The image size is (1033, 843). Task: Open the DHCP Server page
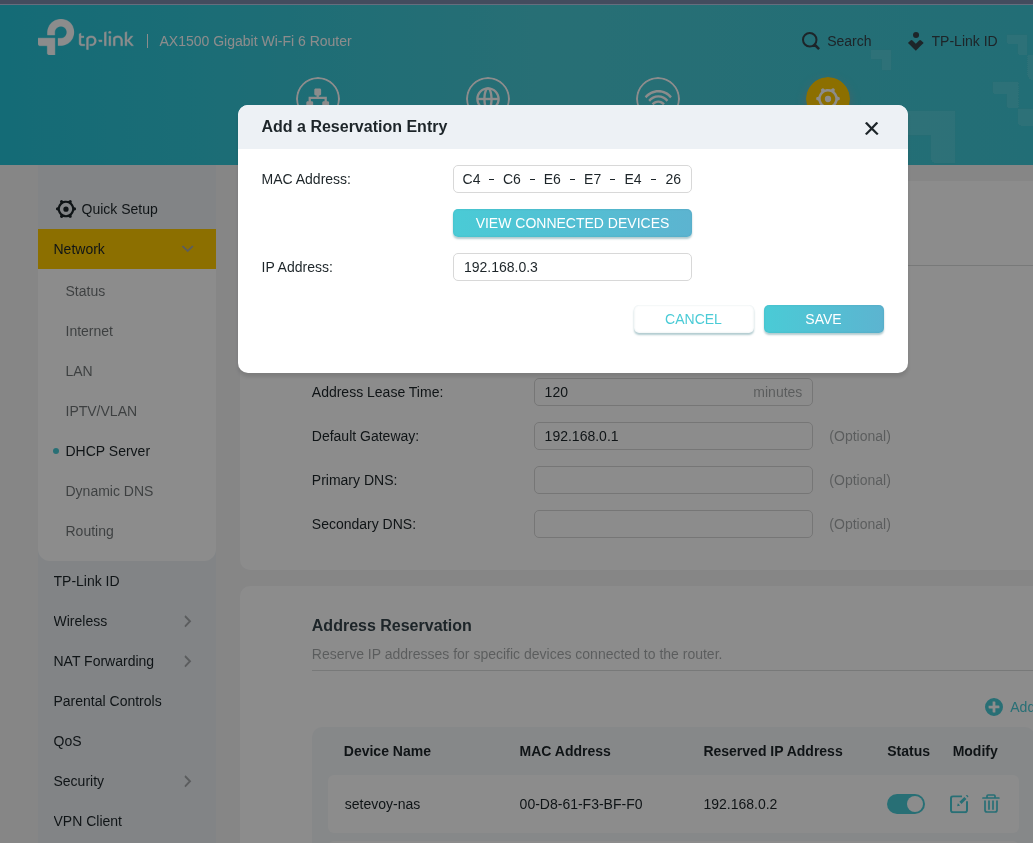107,451
